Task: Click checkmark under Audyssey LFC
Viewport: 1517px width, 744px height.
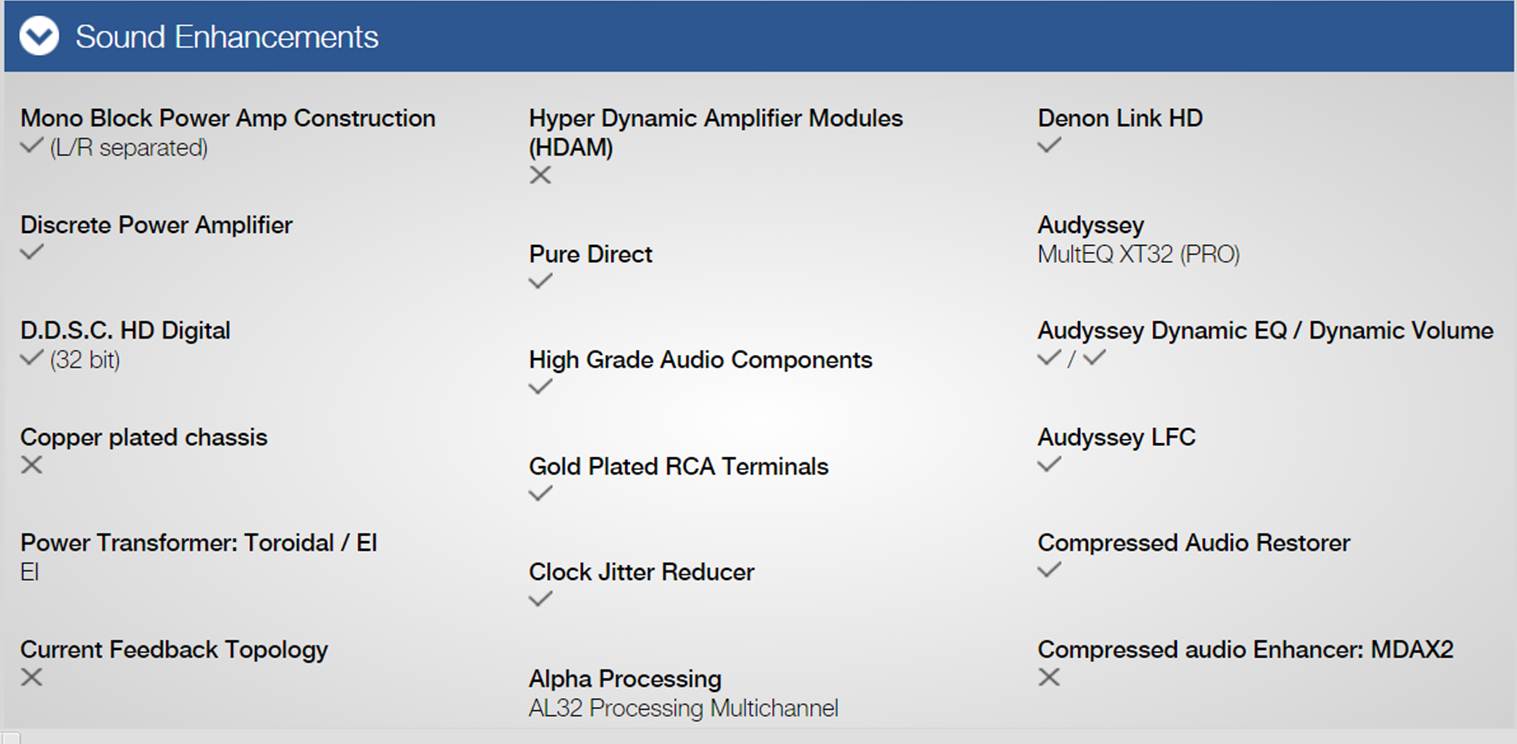Action: click(x=1049, y=464)
